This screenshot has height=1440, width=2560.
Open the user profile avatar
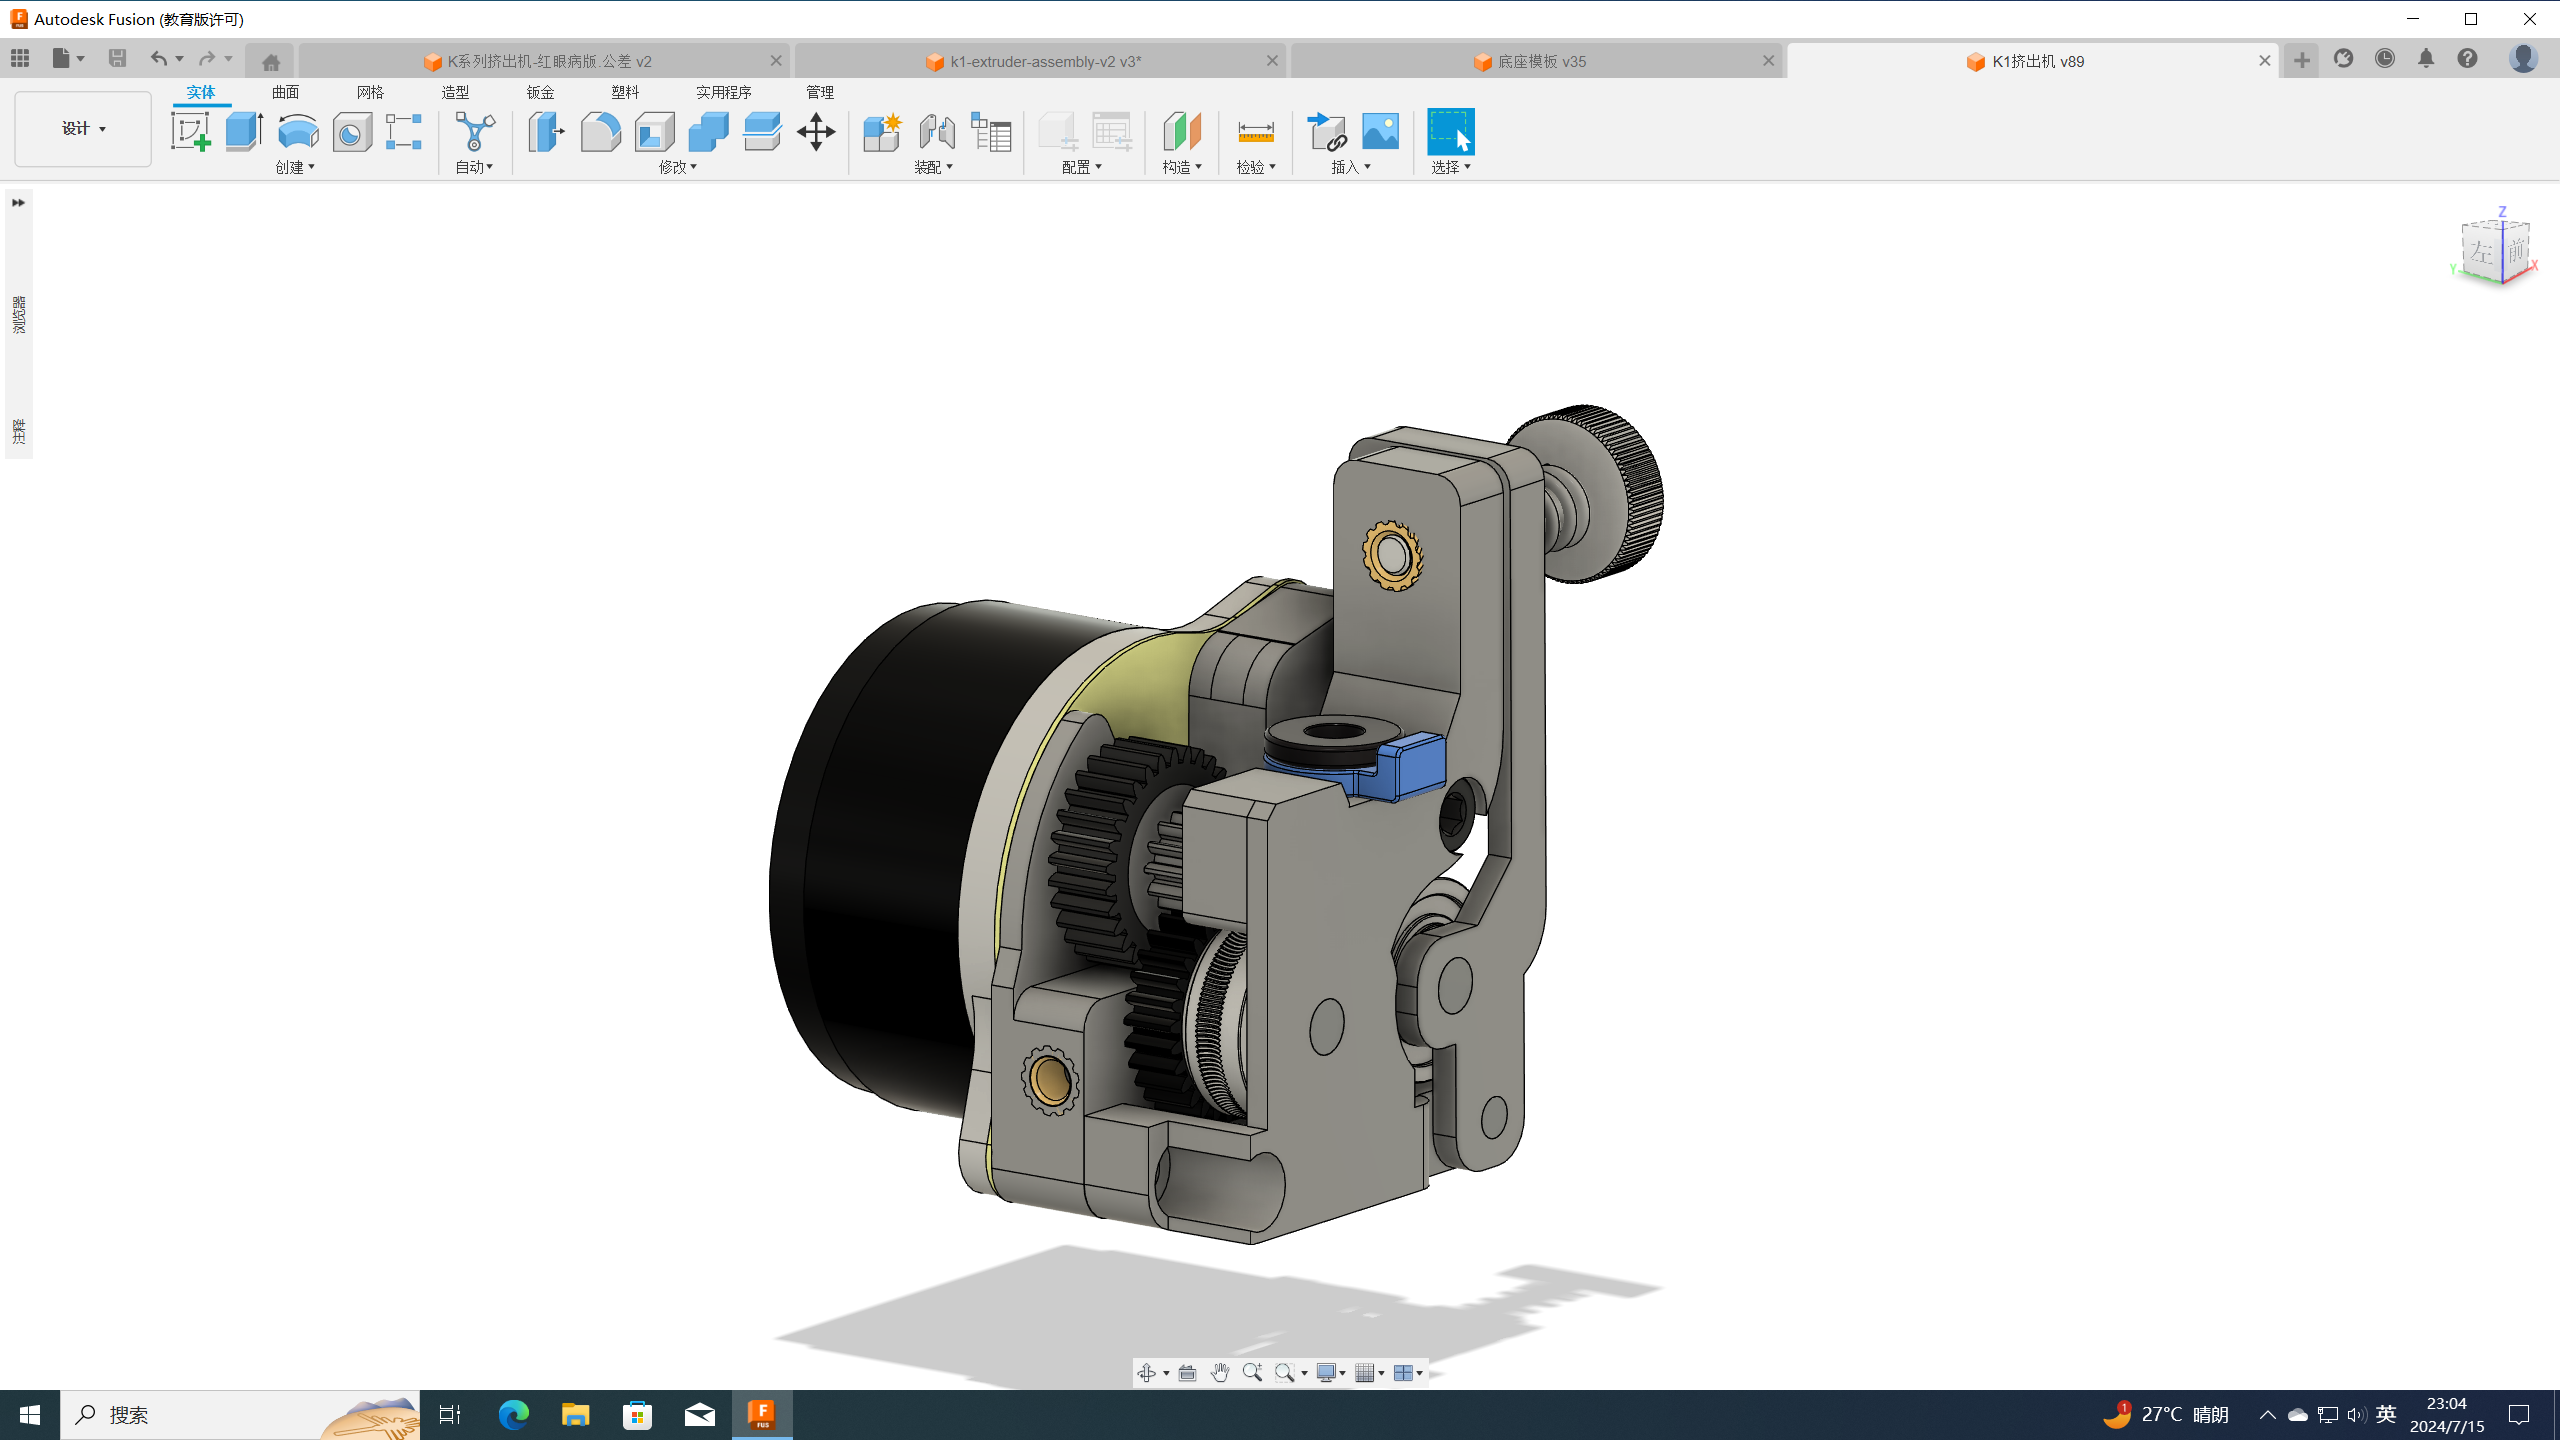tap(2523, 59)
